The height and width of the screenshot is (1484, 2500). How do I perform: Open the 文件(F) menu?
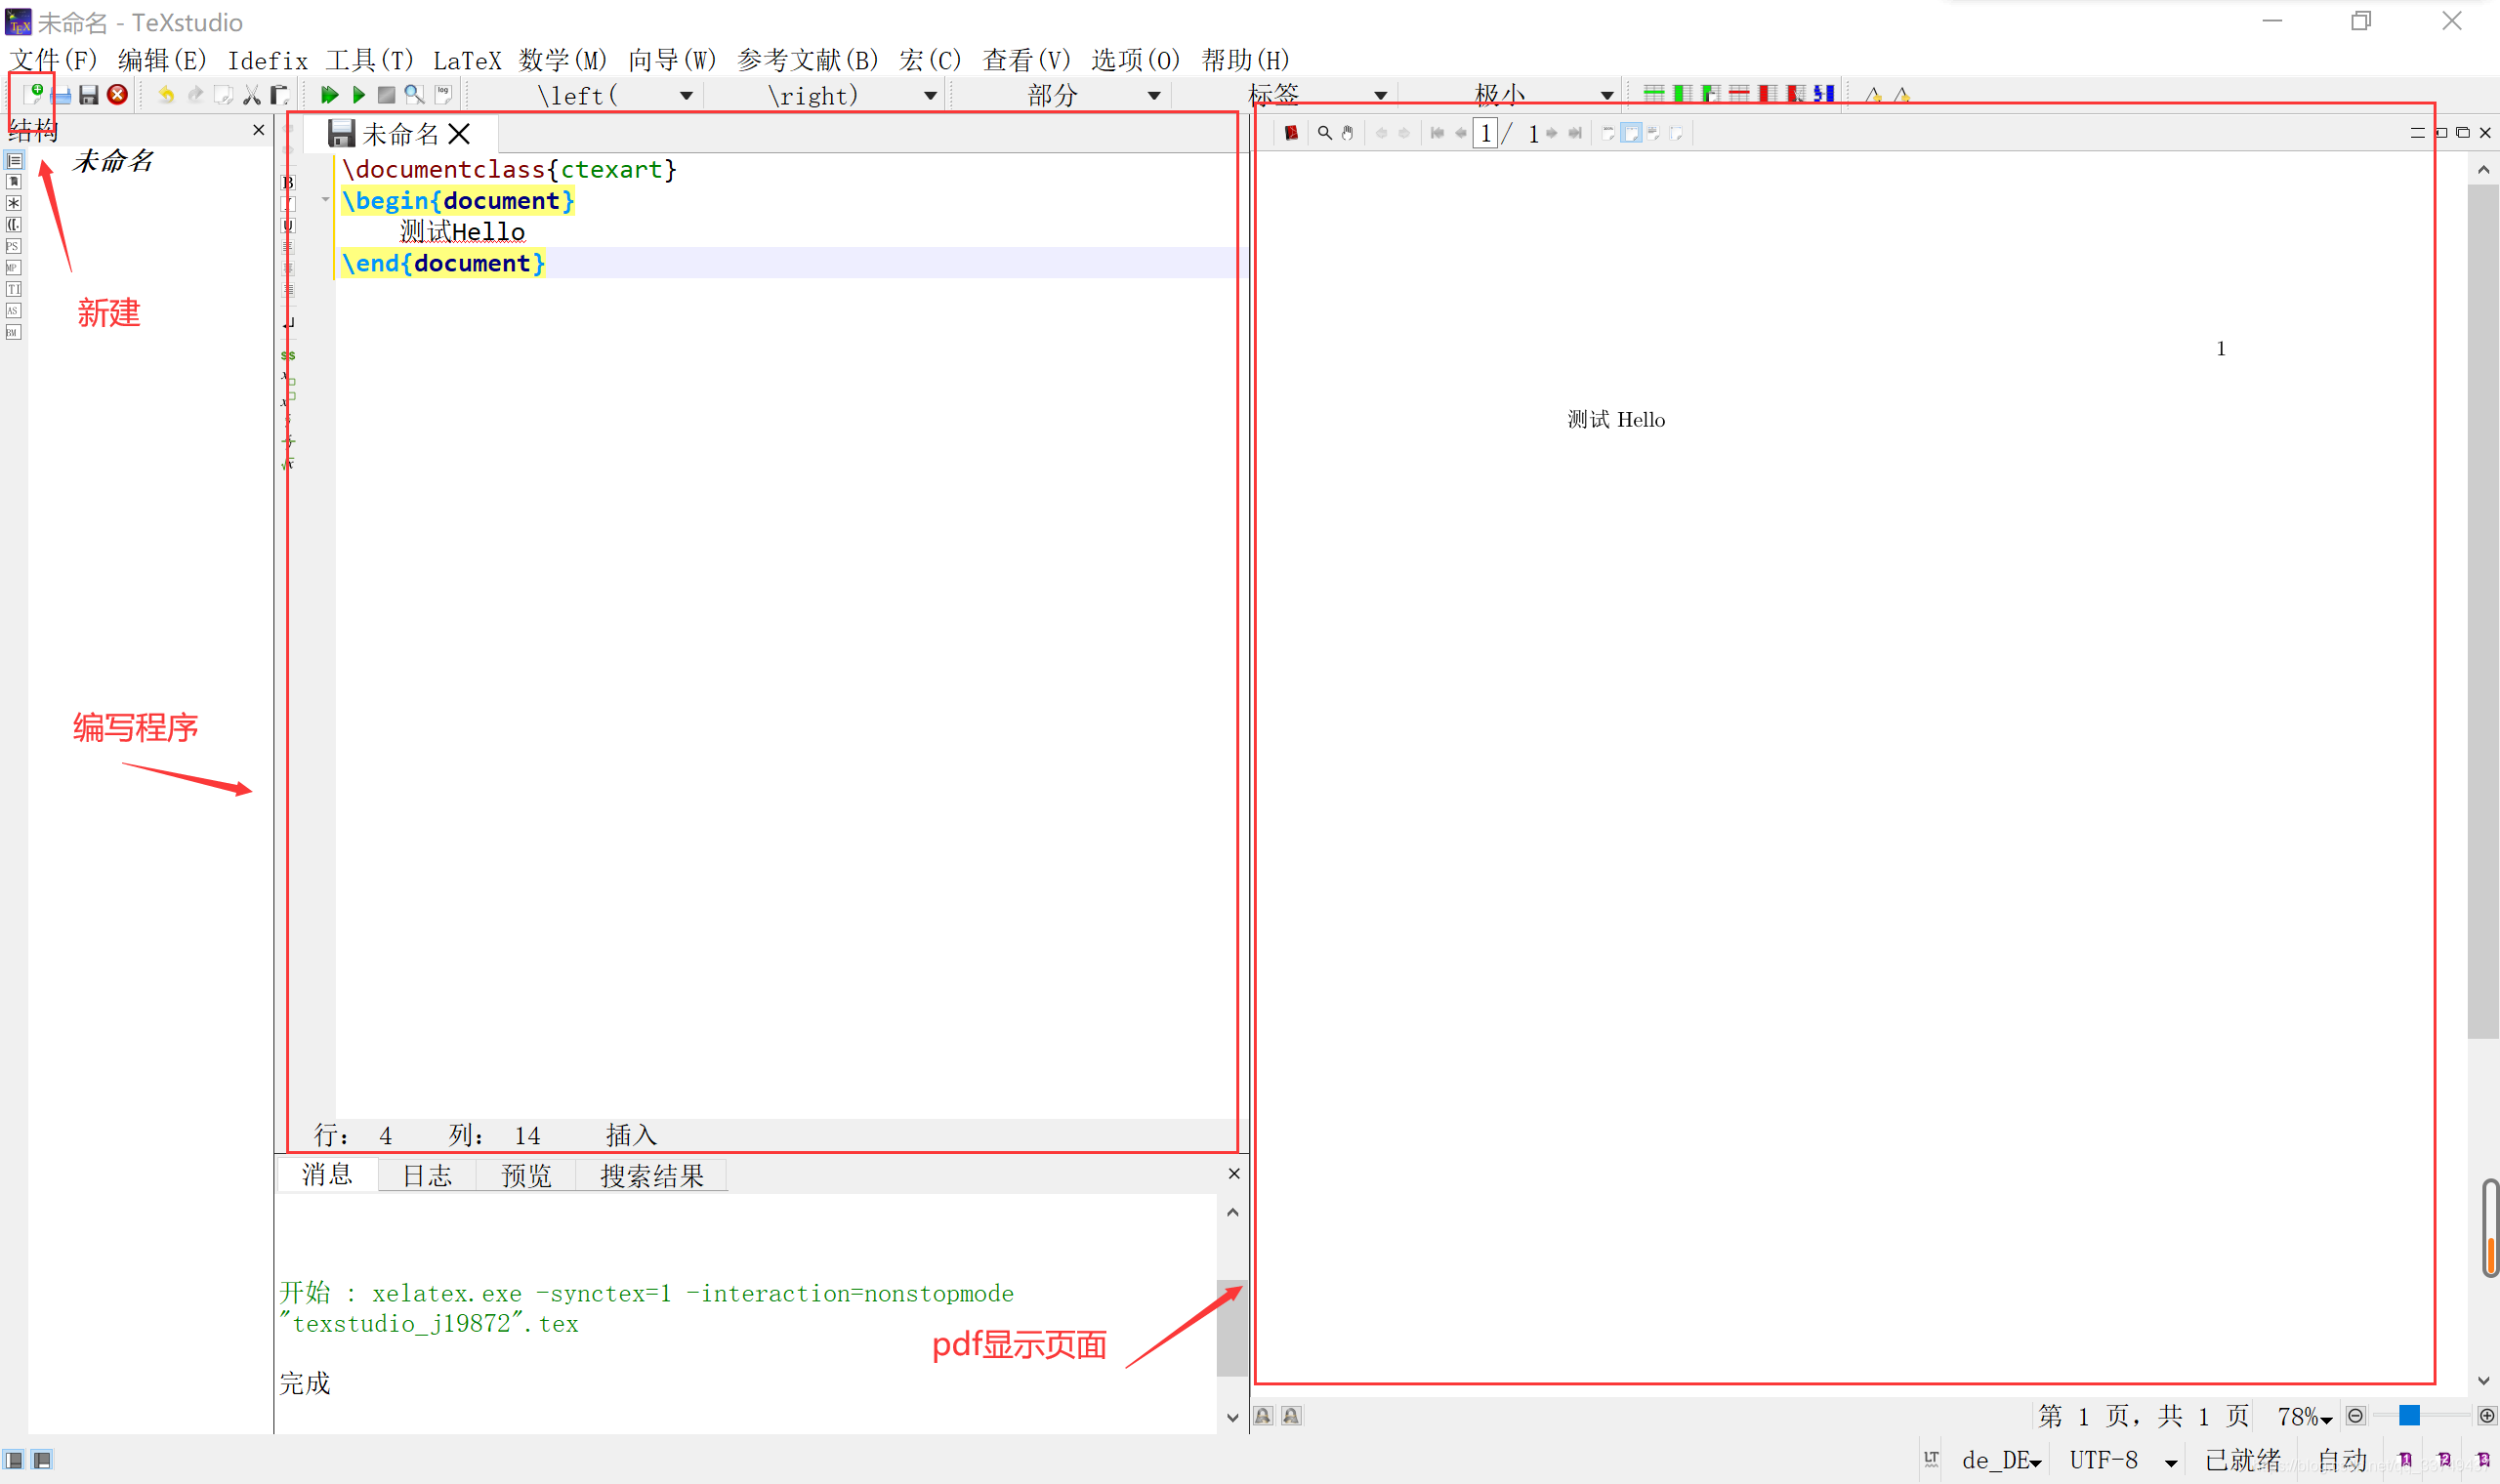pyautogui.click(x=54, y=60)
